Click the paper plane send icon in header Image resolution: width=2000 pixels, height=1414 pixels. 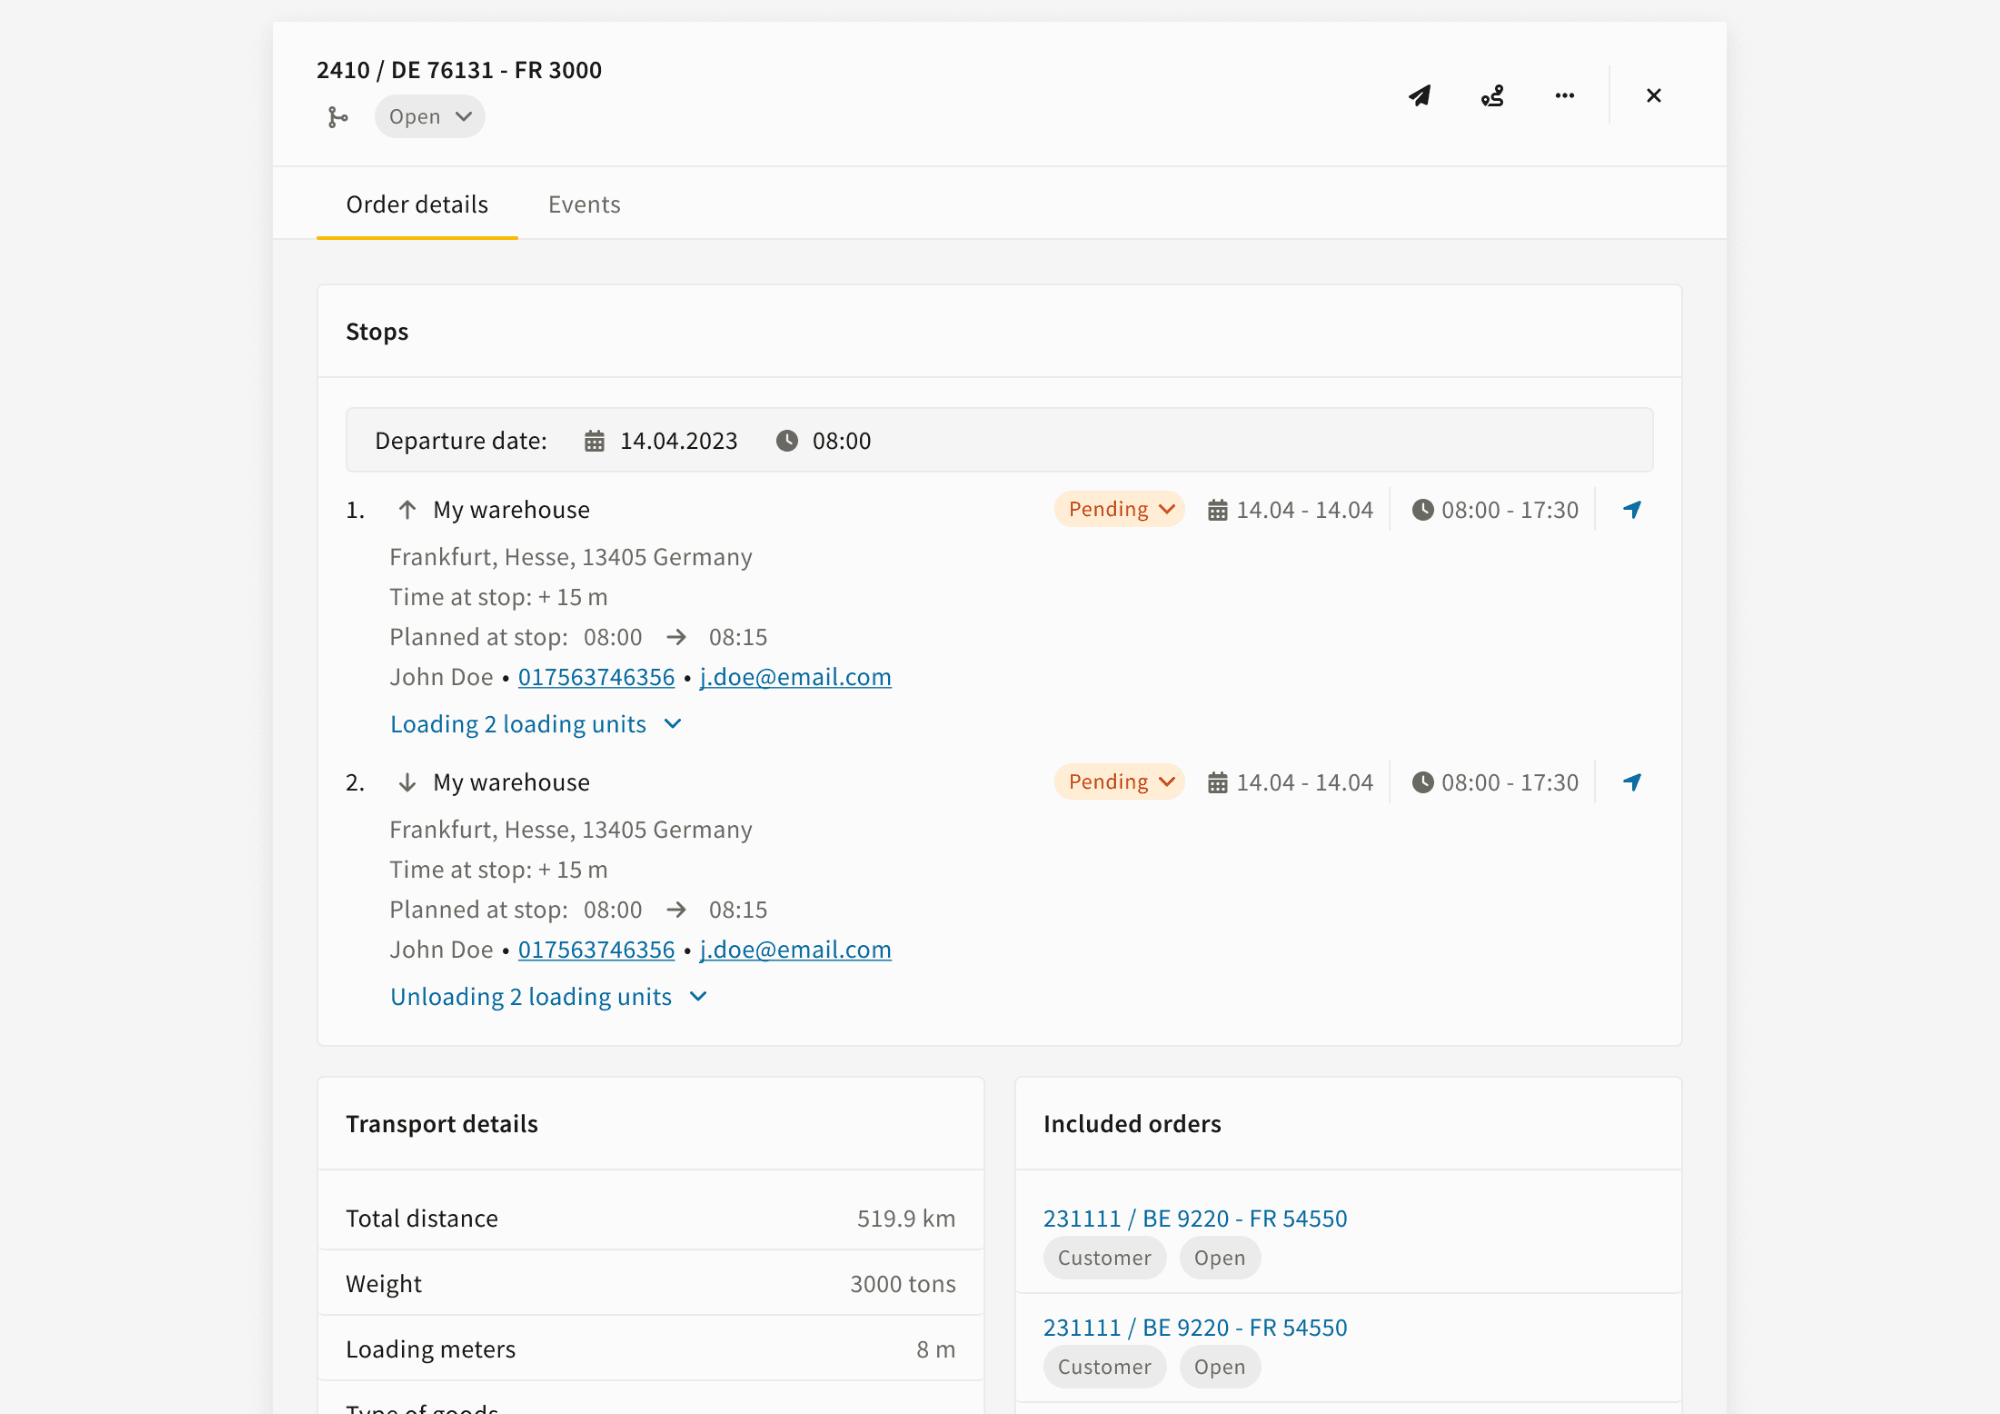(1420, 96)
